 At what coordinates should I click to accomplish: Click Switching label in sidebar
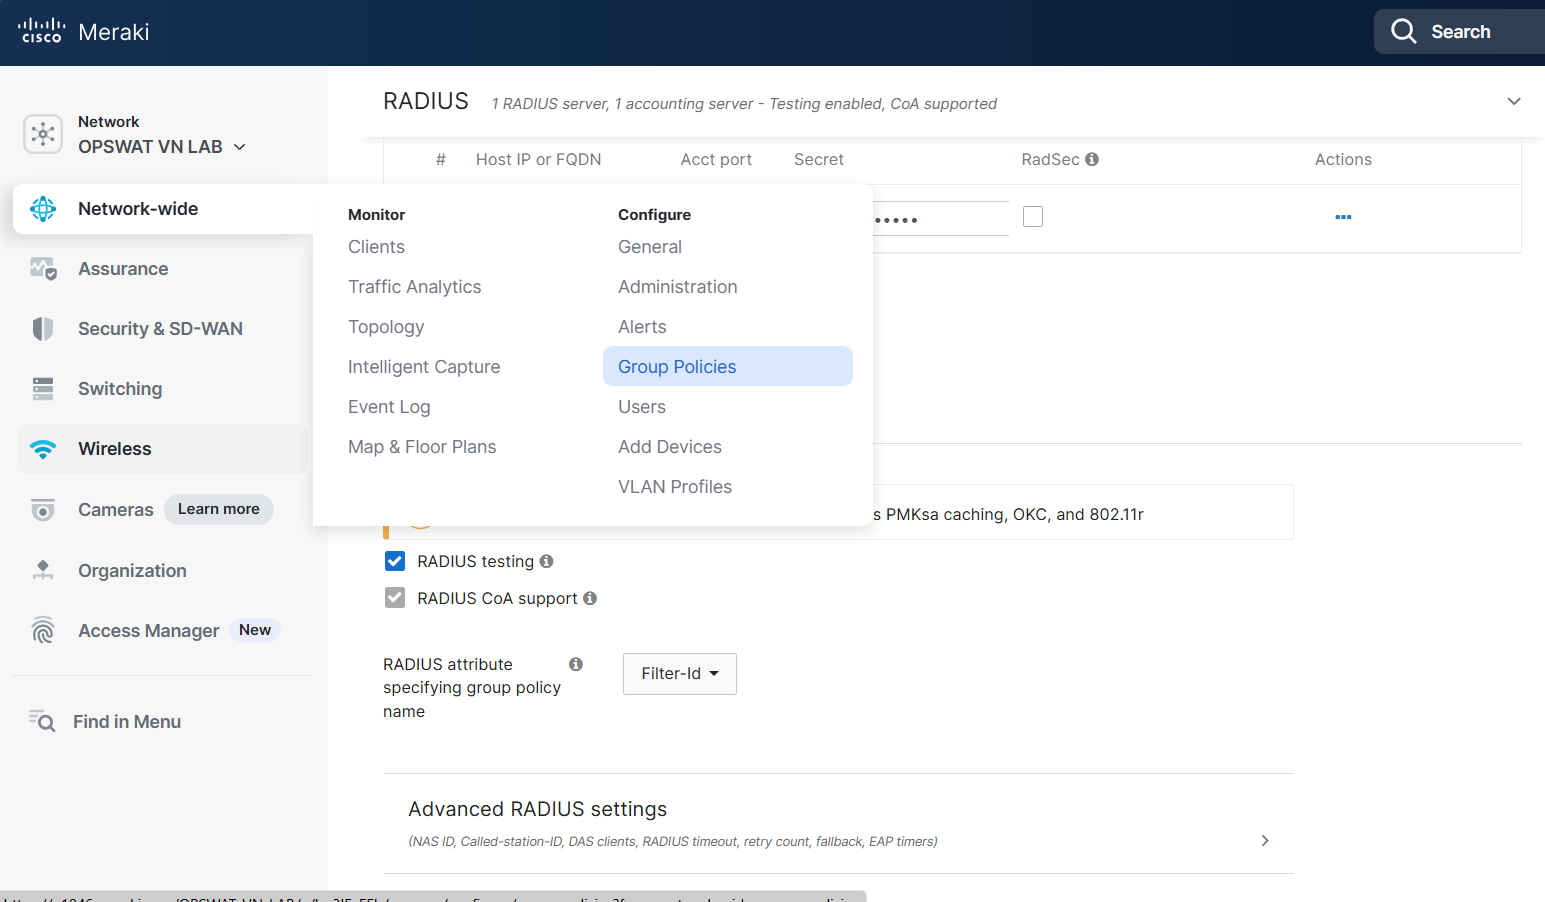pyautogui.click(x=120, y=389)
